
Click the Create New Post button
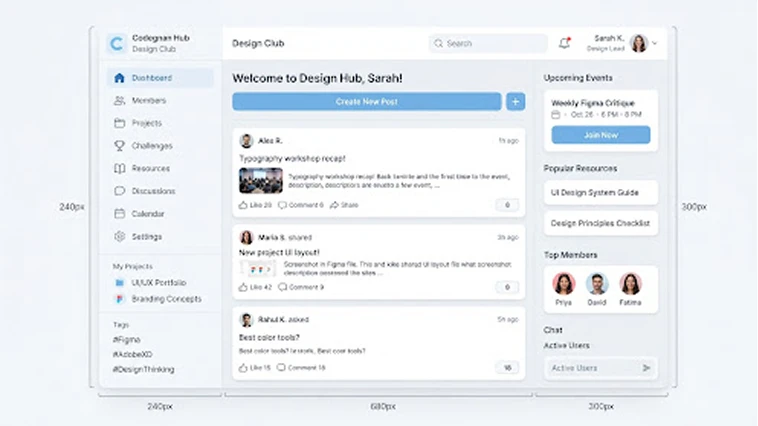tap(366, 102)
